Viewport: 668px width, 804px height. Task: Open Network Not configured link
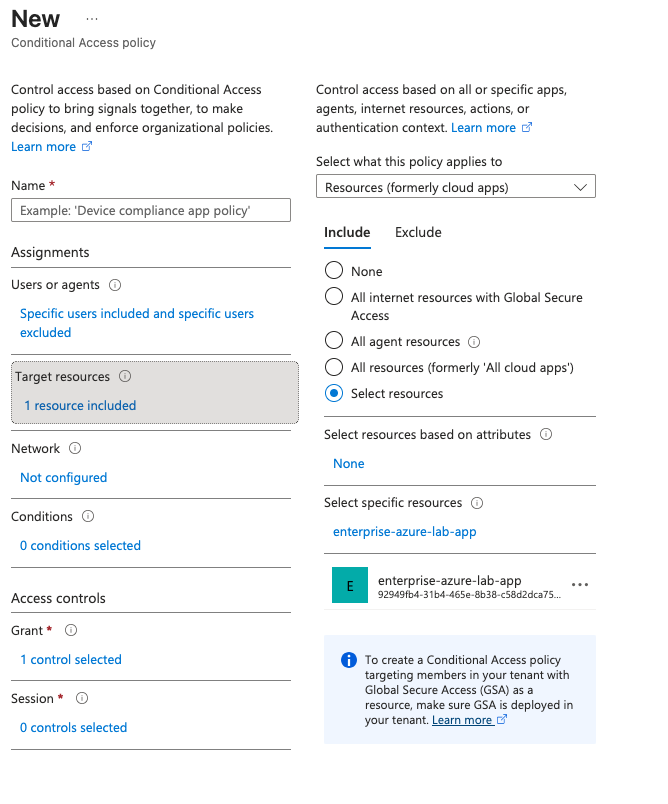[x=64, y=478]
